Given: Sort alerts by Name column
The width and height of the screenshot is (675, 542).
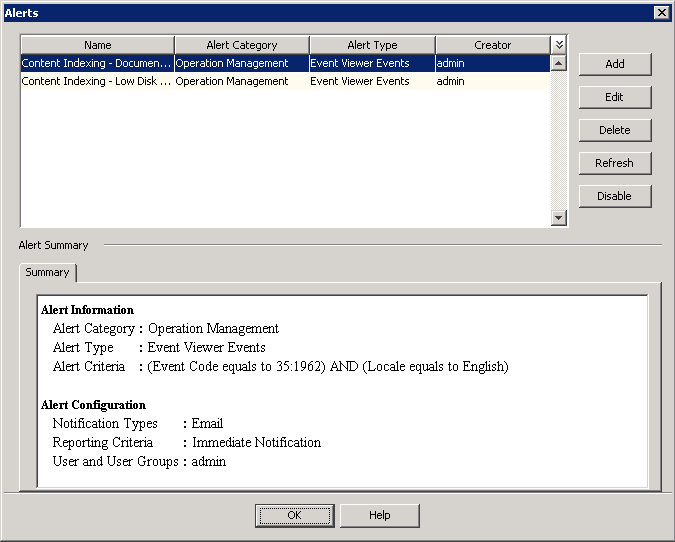Looking at the screenshot, I should [x=98, y=45].
